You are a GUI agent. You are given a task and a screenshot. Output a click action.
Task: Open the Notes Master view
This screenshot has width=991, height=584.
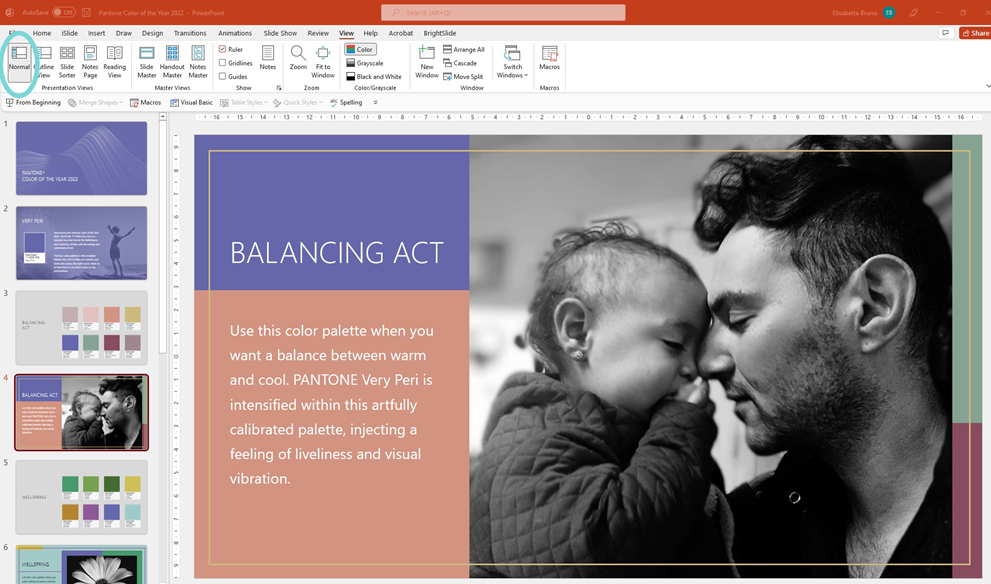click(x=197, y=60)
